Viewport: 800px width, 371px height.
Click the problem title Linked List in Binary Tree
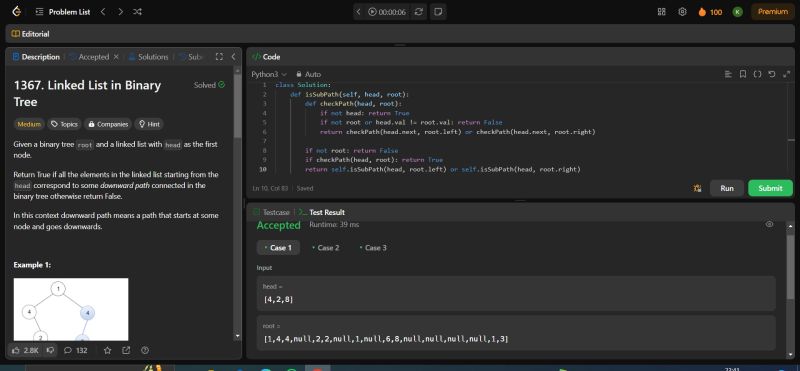pos(87,93)
